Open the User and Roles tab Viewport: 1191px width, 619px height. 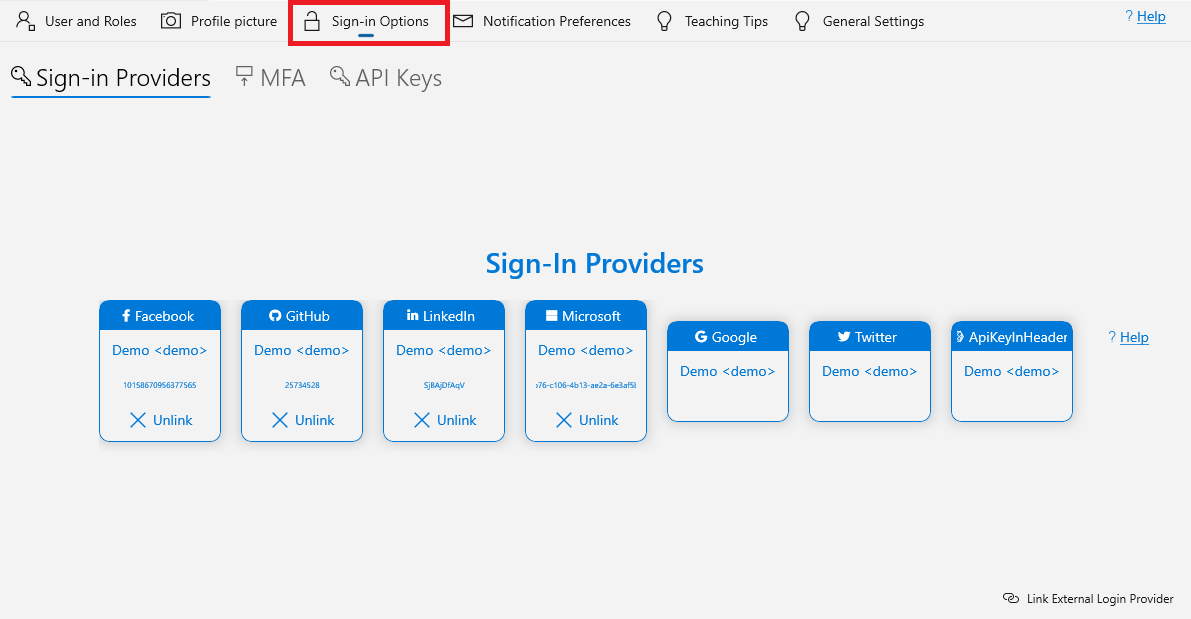point(77,21)
